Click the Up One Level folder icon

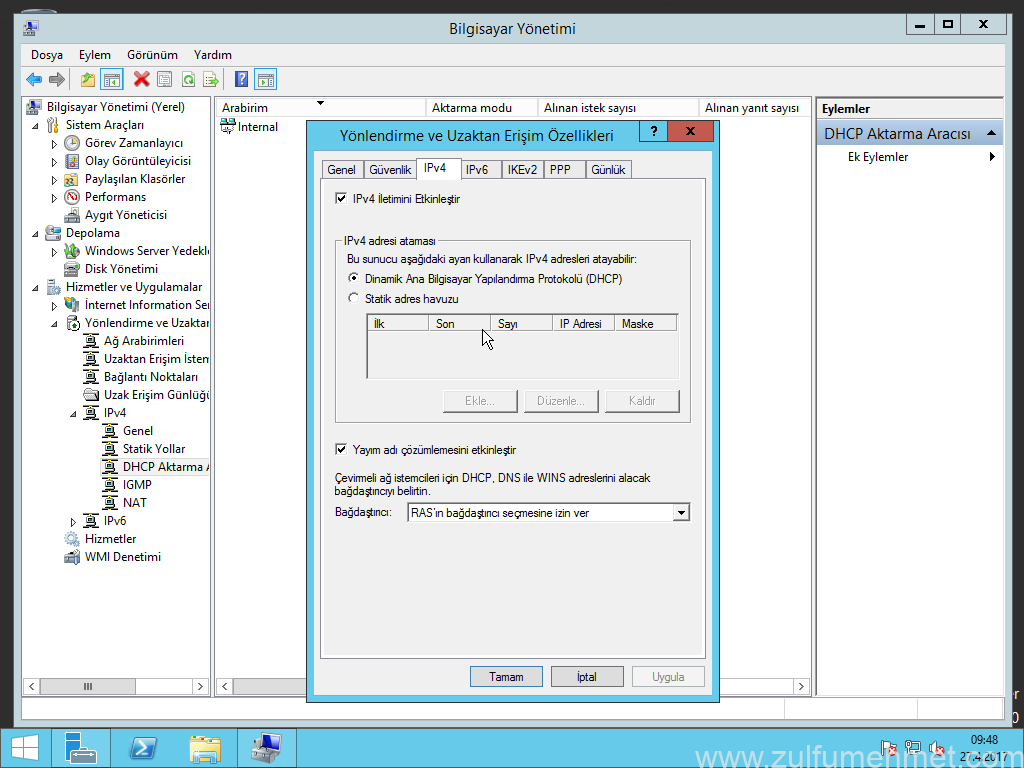[x=88, y=80]
